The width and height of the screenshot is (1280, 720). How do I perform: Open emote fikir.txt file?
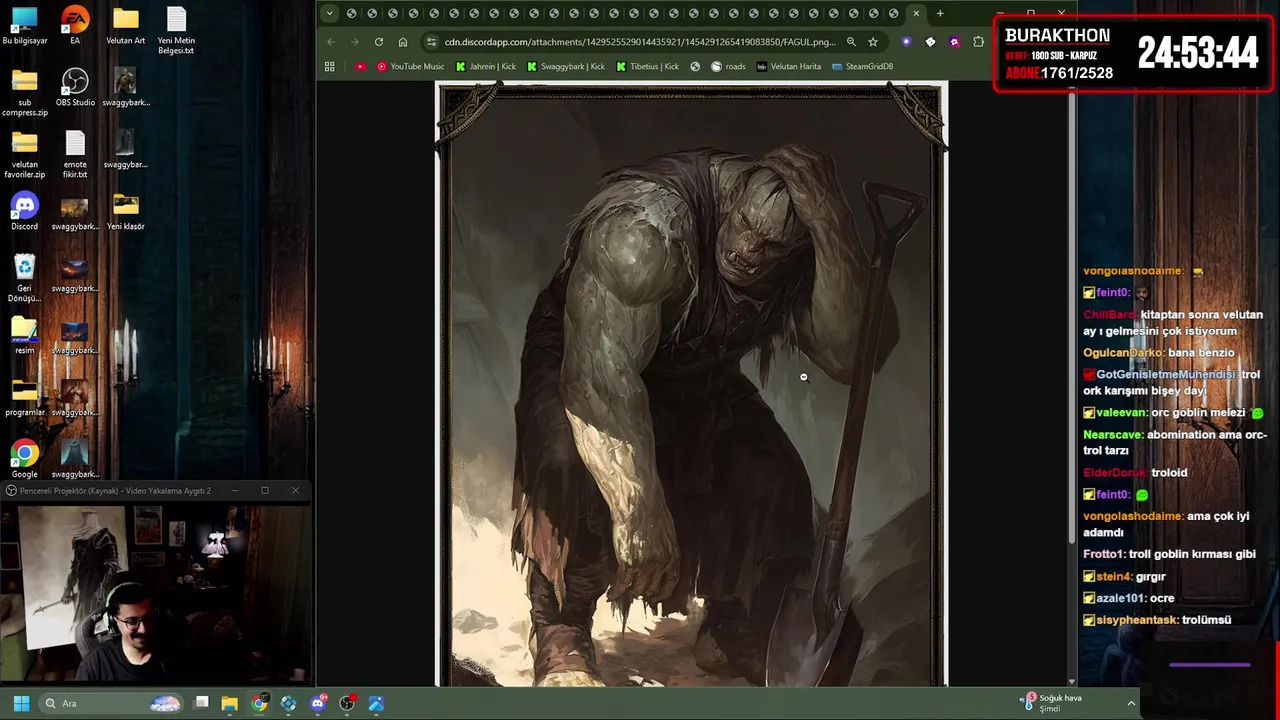[x=75, y=155]
